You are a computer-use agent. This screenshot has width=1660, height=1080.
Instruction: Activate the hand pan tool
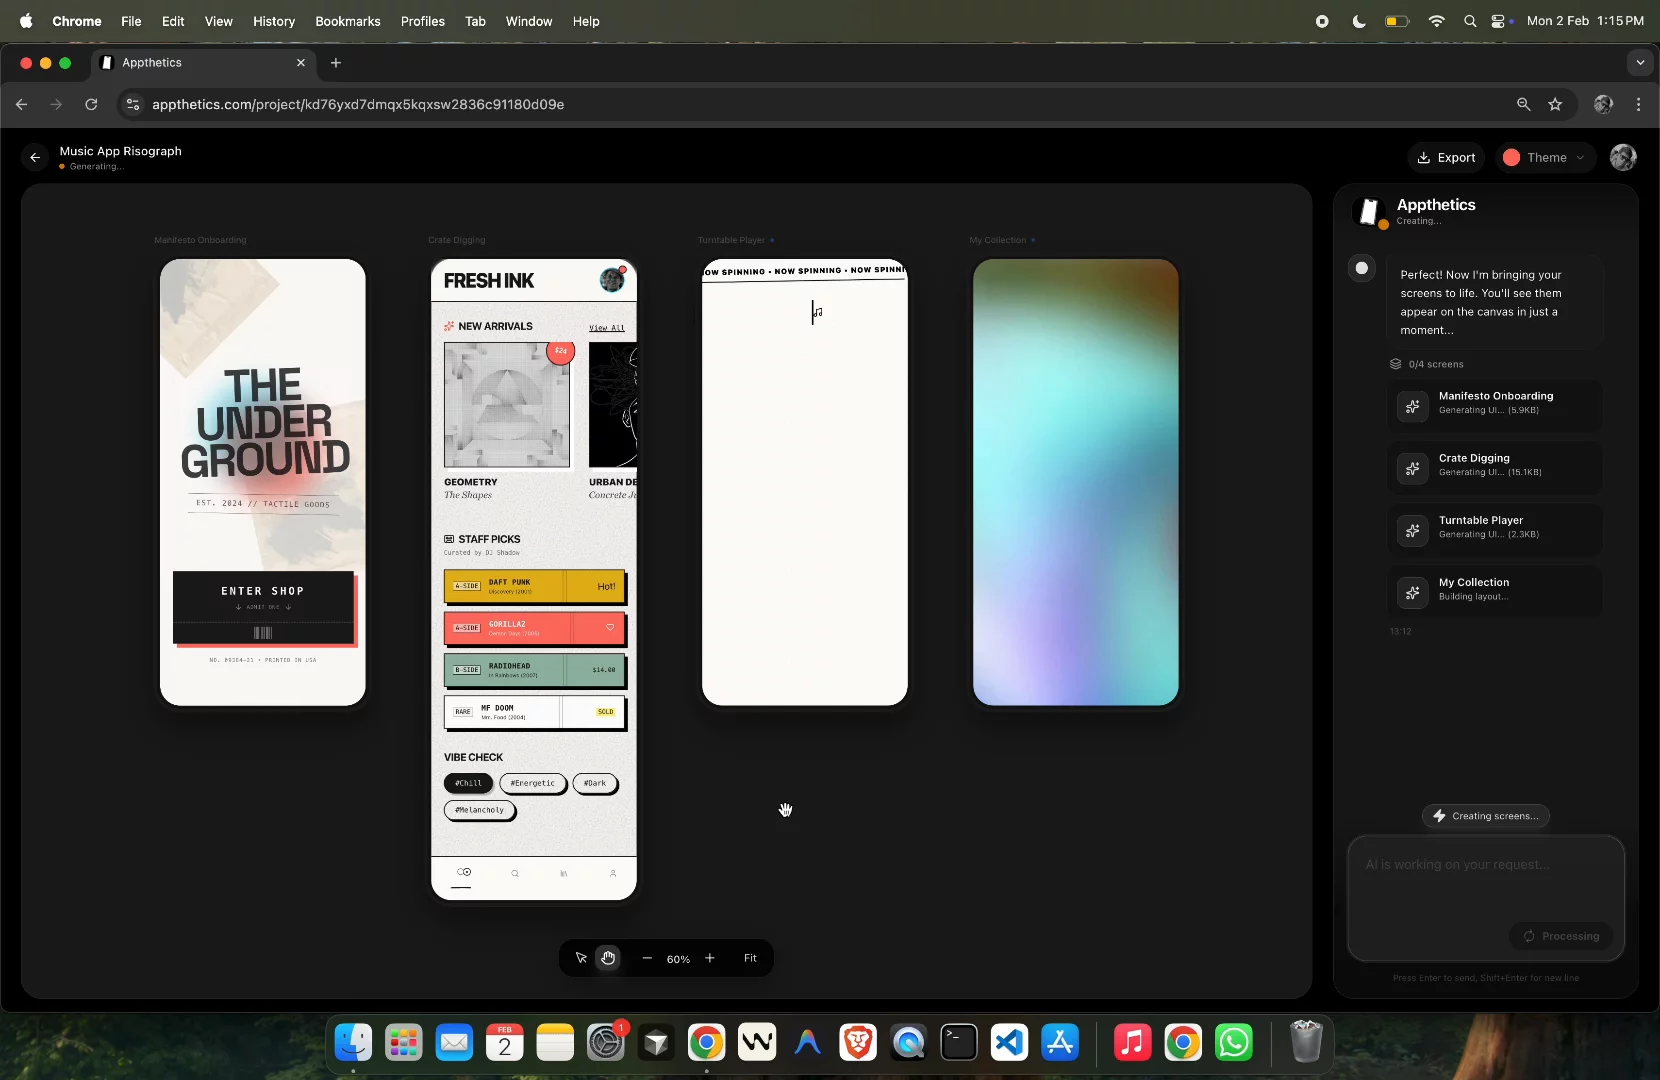(x=609, y=957)
